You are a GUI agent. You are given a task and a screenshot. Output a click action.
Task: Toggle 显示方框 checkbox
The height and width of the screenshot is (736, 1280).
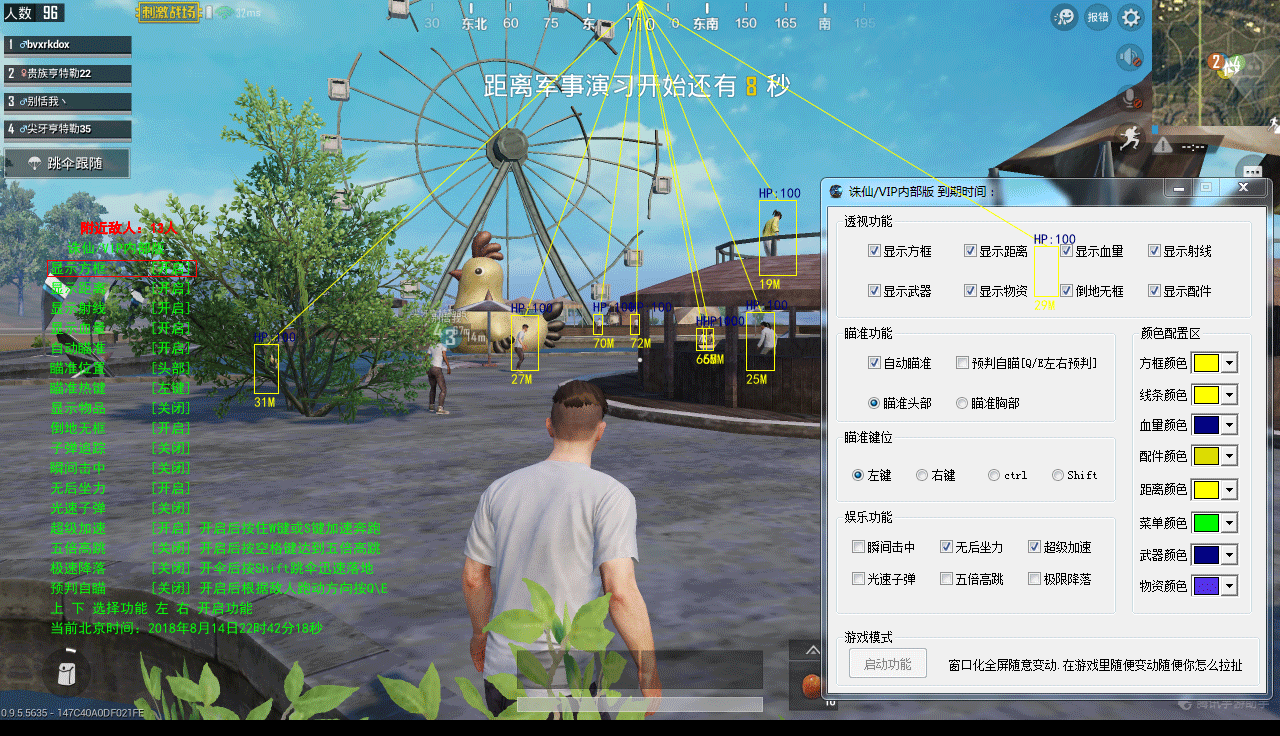click(x=875, y=251)
